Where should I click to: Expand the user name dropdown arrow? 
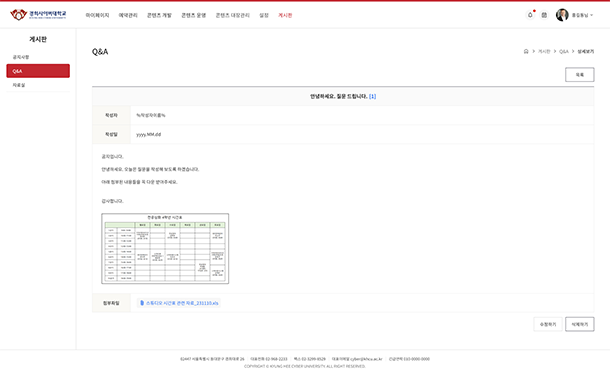[x=592, y=15]
